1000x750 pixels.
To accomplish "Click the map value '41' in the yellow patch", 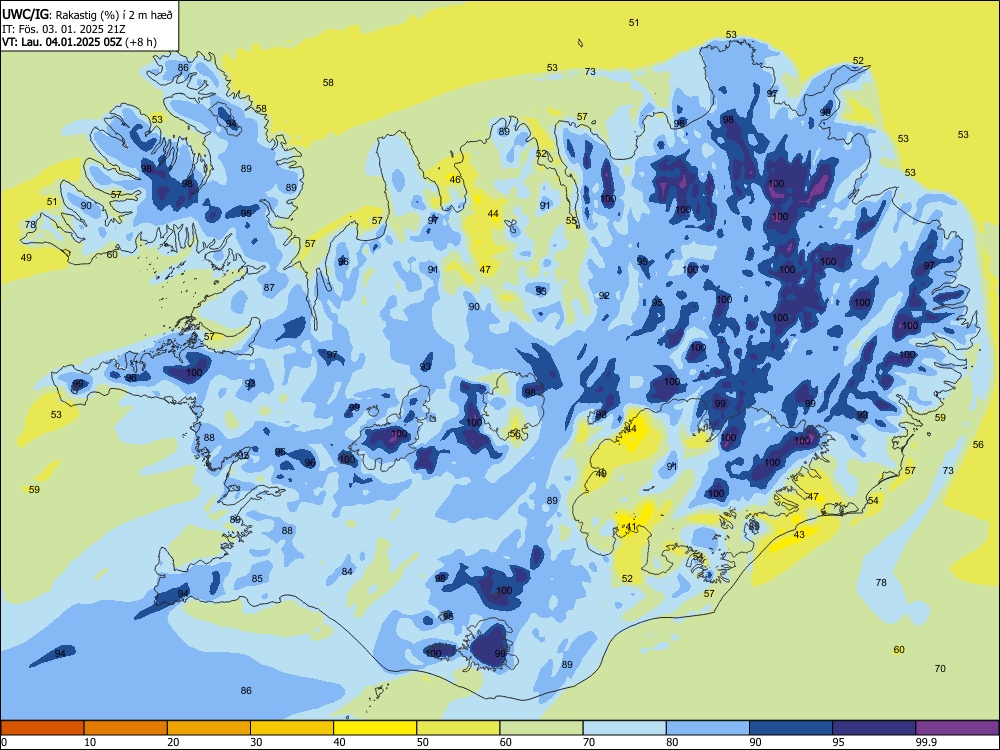I will pyautogui.click(x=631, y=526).
